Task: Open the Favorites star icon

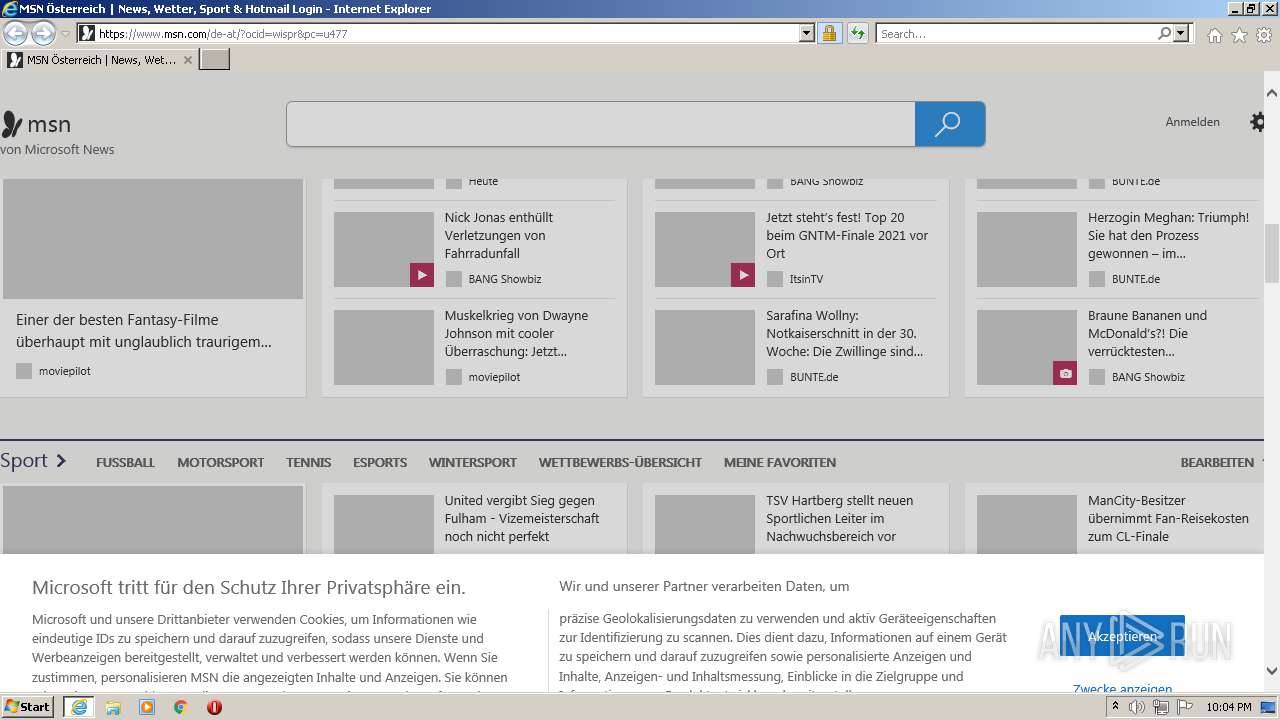Action: coord(1239,35)
